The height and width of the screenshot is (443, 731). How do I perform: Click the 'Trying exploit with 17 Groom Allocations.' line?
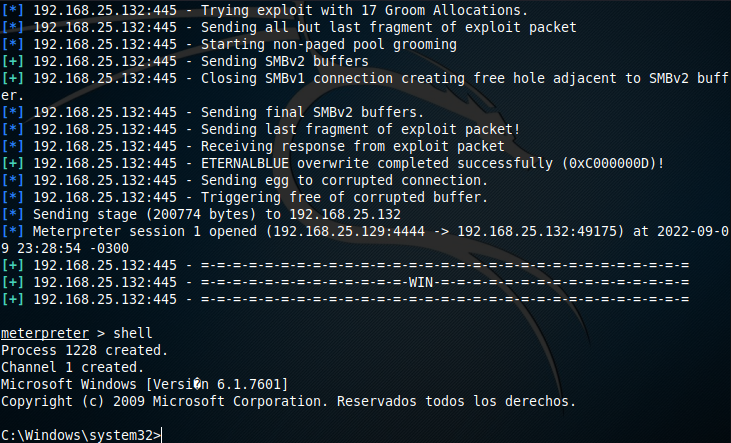[265, 10]
